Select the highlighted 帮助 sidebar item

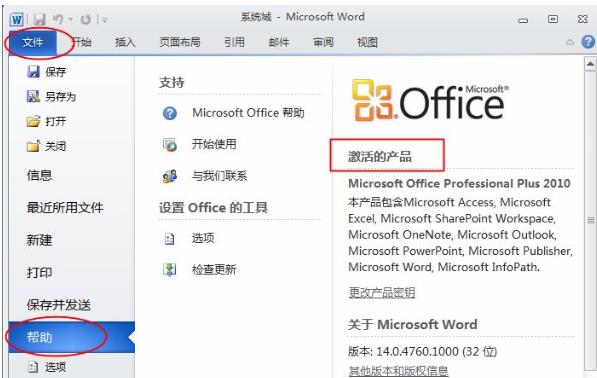pyautogui.click(x=72, y=337)
